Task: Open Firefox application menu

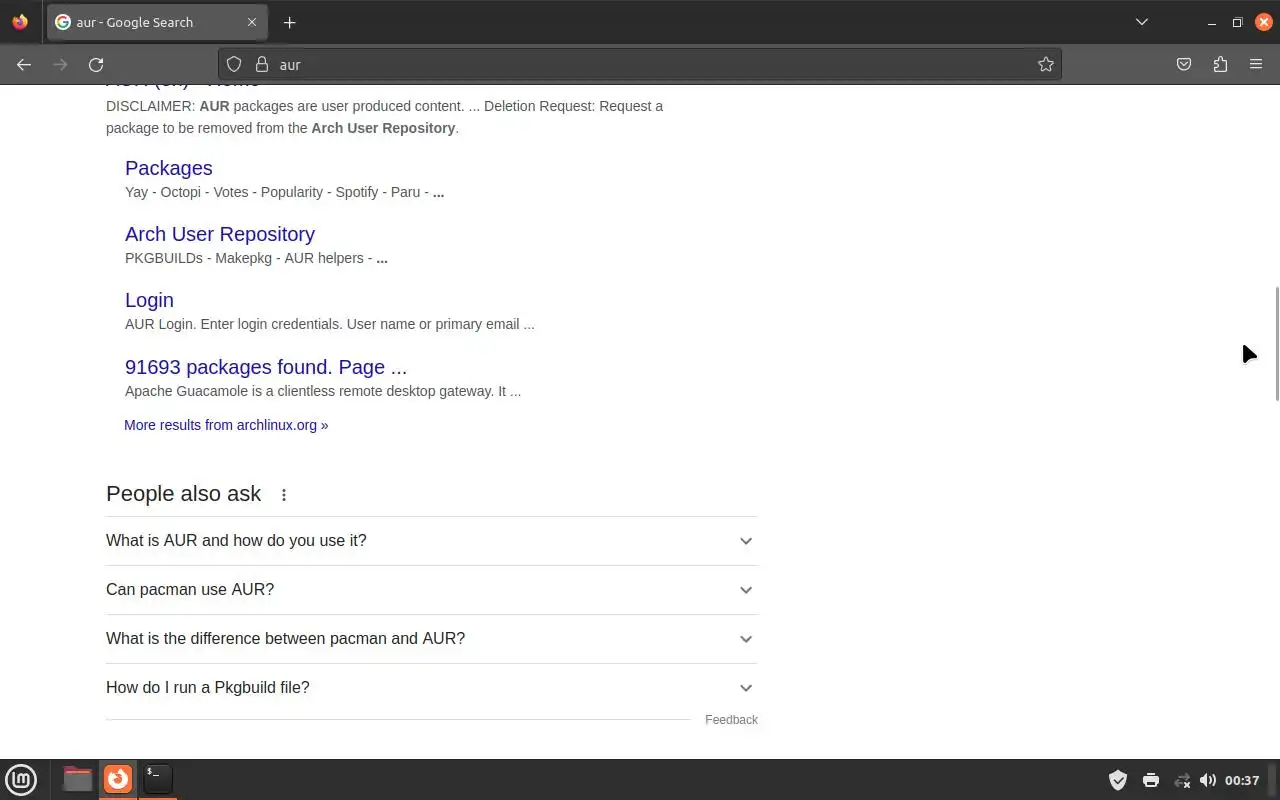Action: (x=1256, y=64)
